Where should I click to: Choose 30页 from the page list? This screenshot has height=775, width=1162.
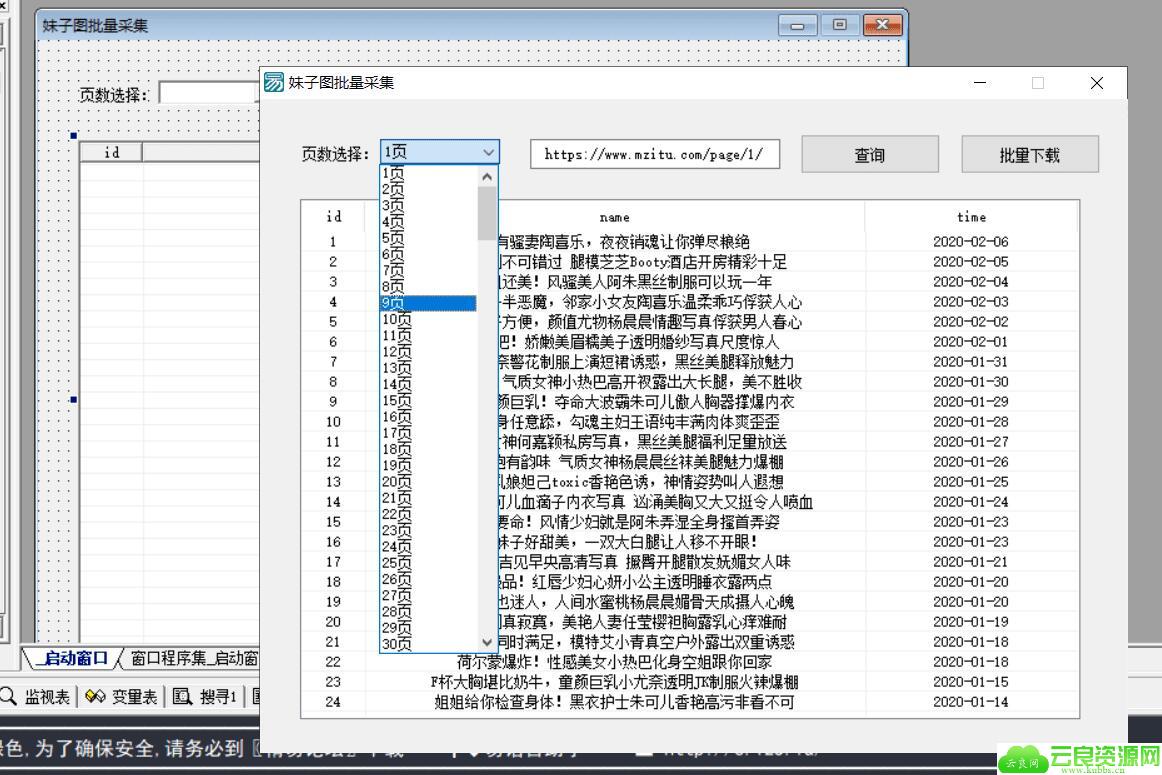[x=428, y=644]
